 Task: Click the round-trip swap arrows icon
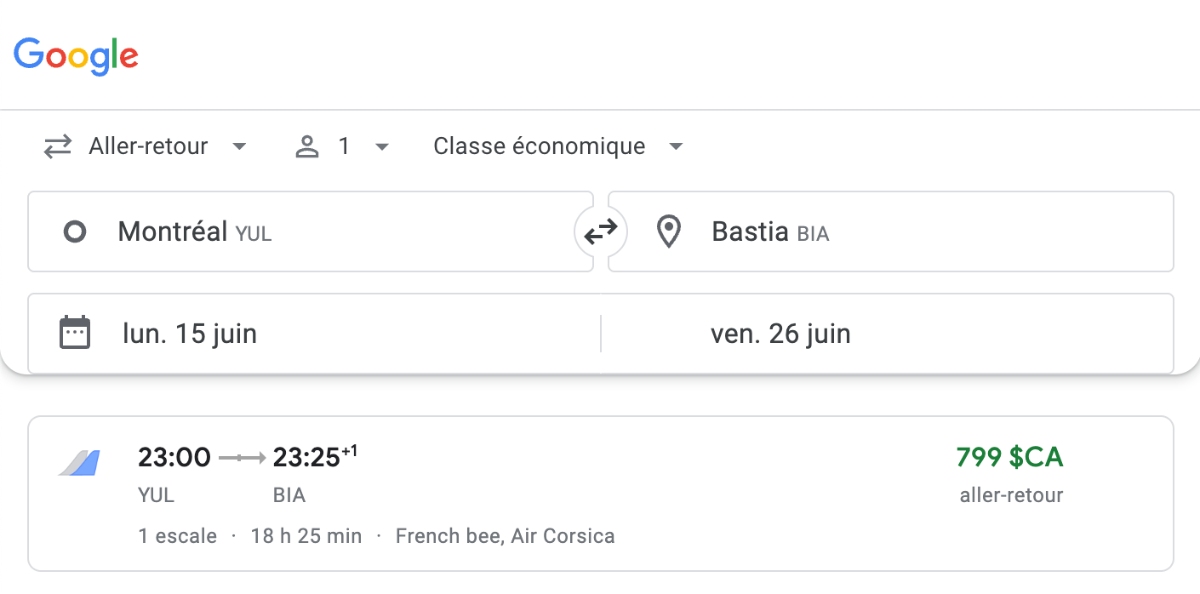pos(599,231)
